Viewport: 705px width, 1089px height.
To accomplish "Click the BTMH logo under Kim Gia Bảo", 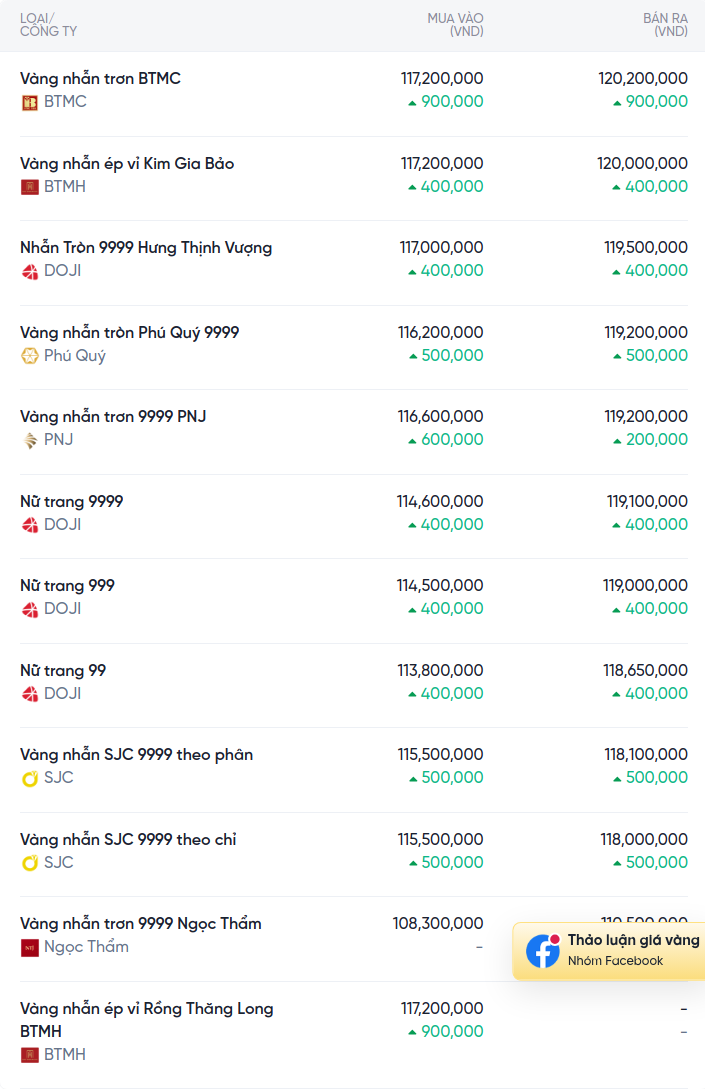I will (x=30, y=187).
